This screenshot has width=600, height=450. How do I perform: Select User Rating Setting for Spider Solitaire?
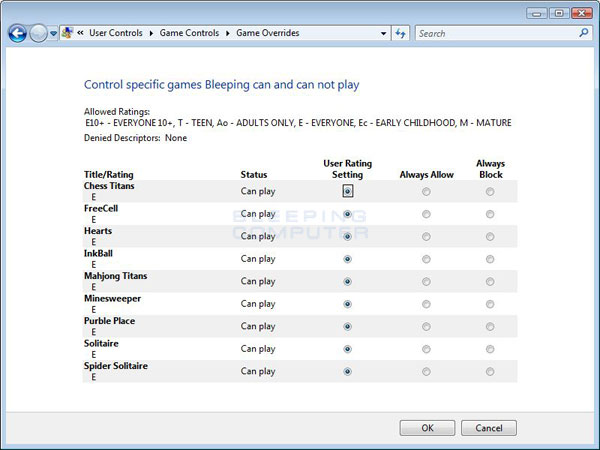(347, 372)
